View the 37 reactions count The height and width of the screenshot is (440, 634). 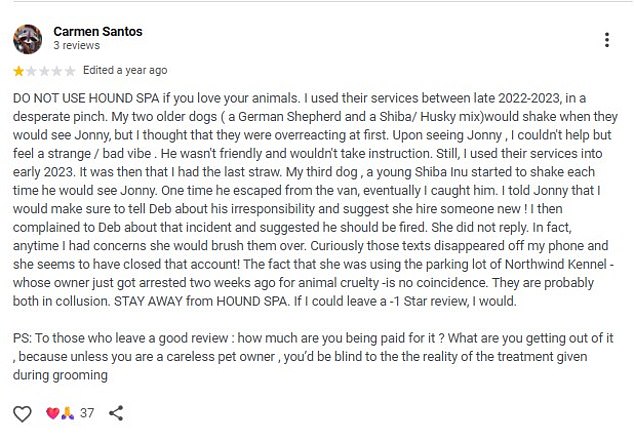coord(87,413)
